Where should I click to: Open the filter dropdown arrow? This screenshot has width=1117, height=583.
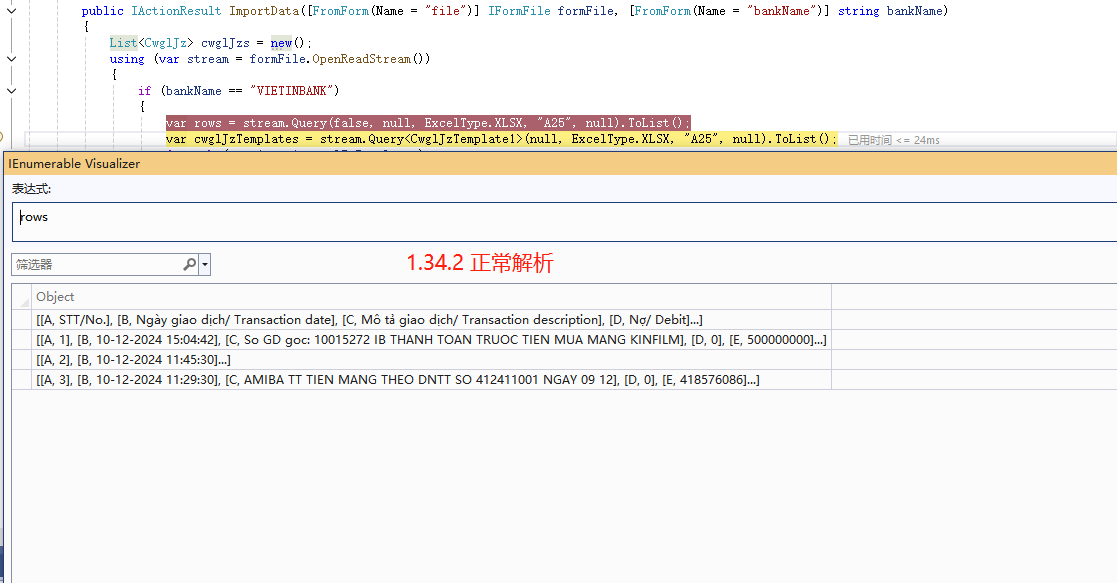(x=205, y=264)
